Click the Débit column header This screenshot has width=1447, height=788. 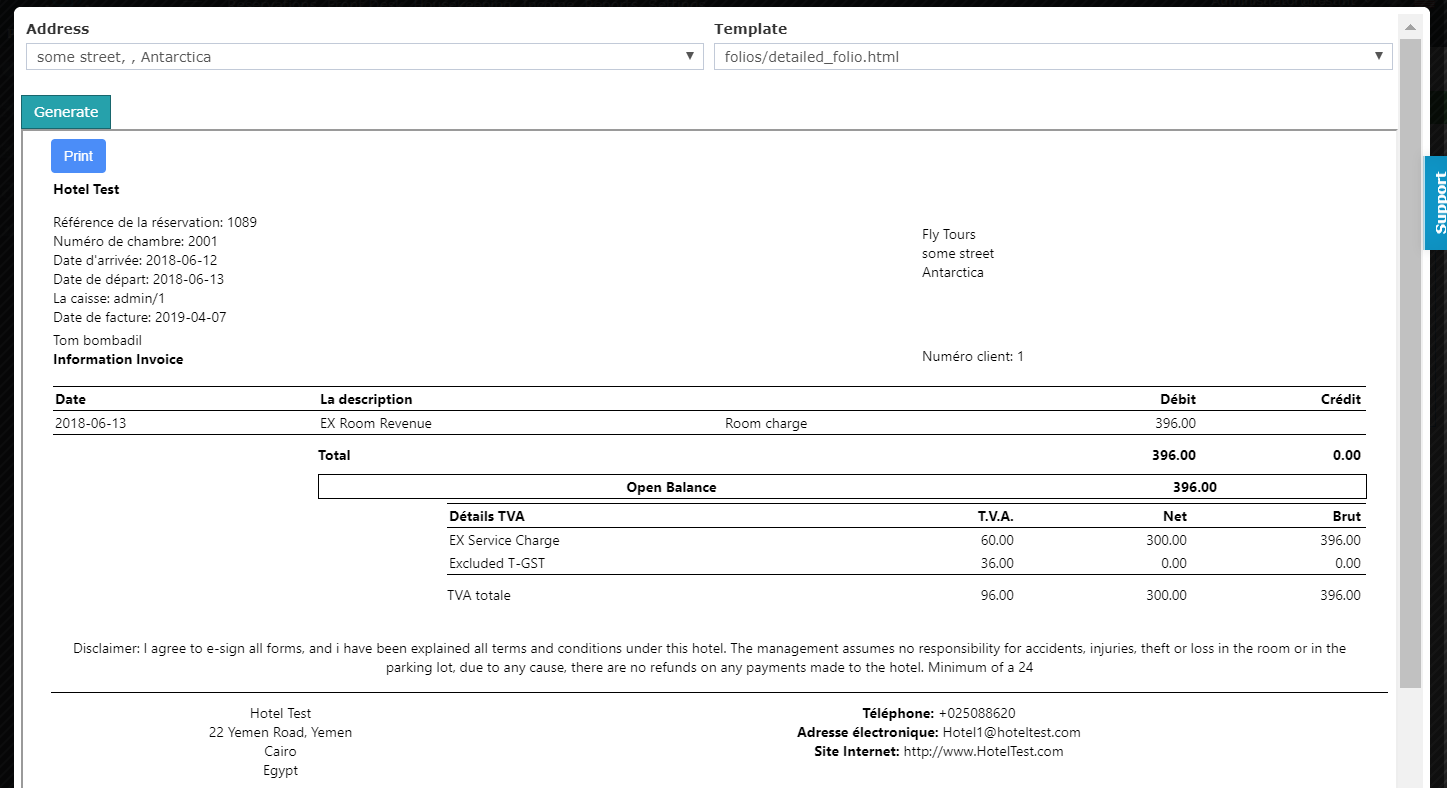pyautogui.click(x=1178, y=399)
